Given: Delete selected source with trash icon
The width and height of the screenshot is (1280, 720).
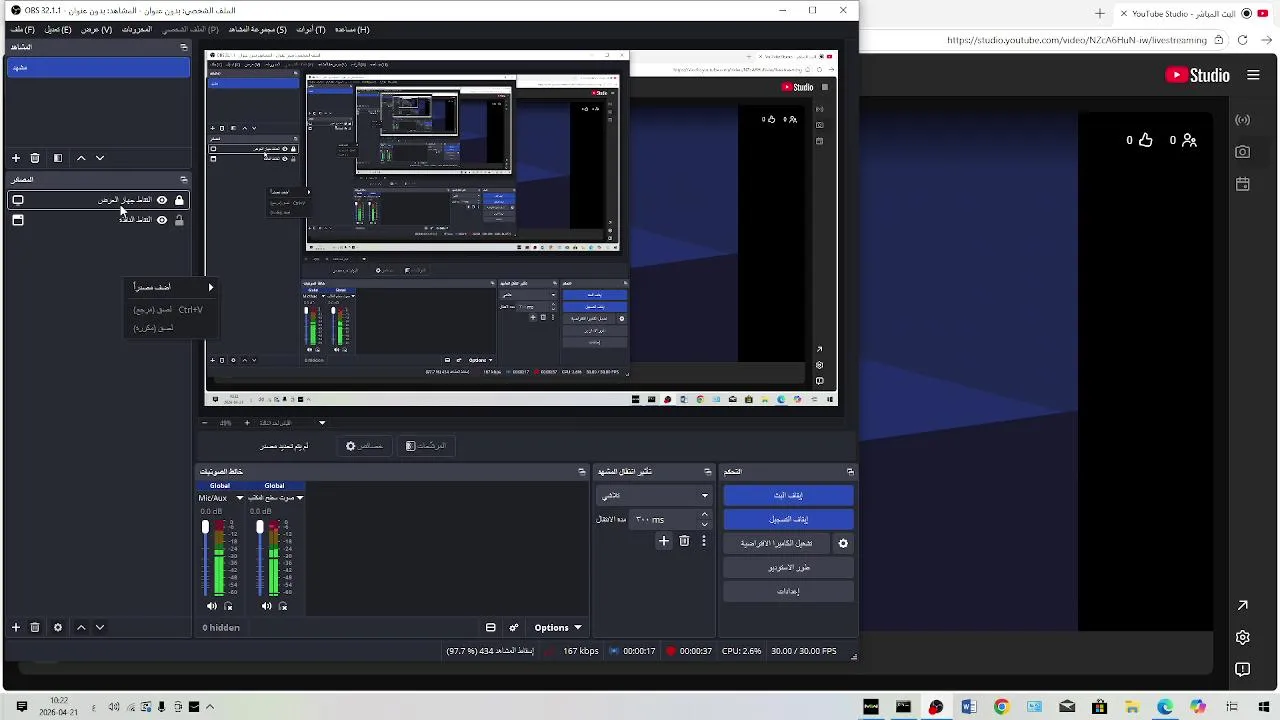Looking at the screenshot, I should click(x=35, y=627).
